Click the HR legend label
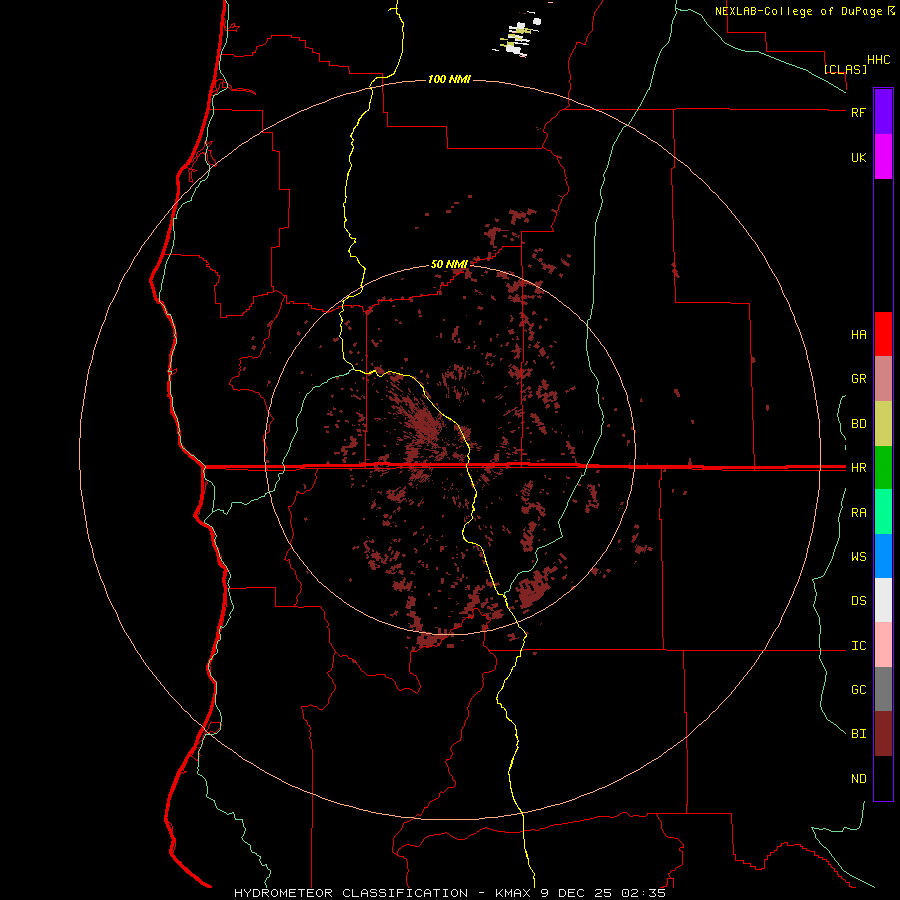Viewport: 900px width, 900px height. 858,468
